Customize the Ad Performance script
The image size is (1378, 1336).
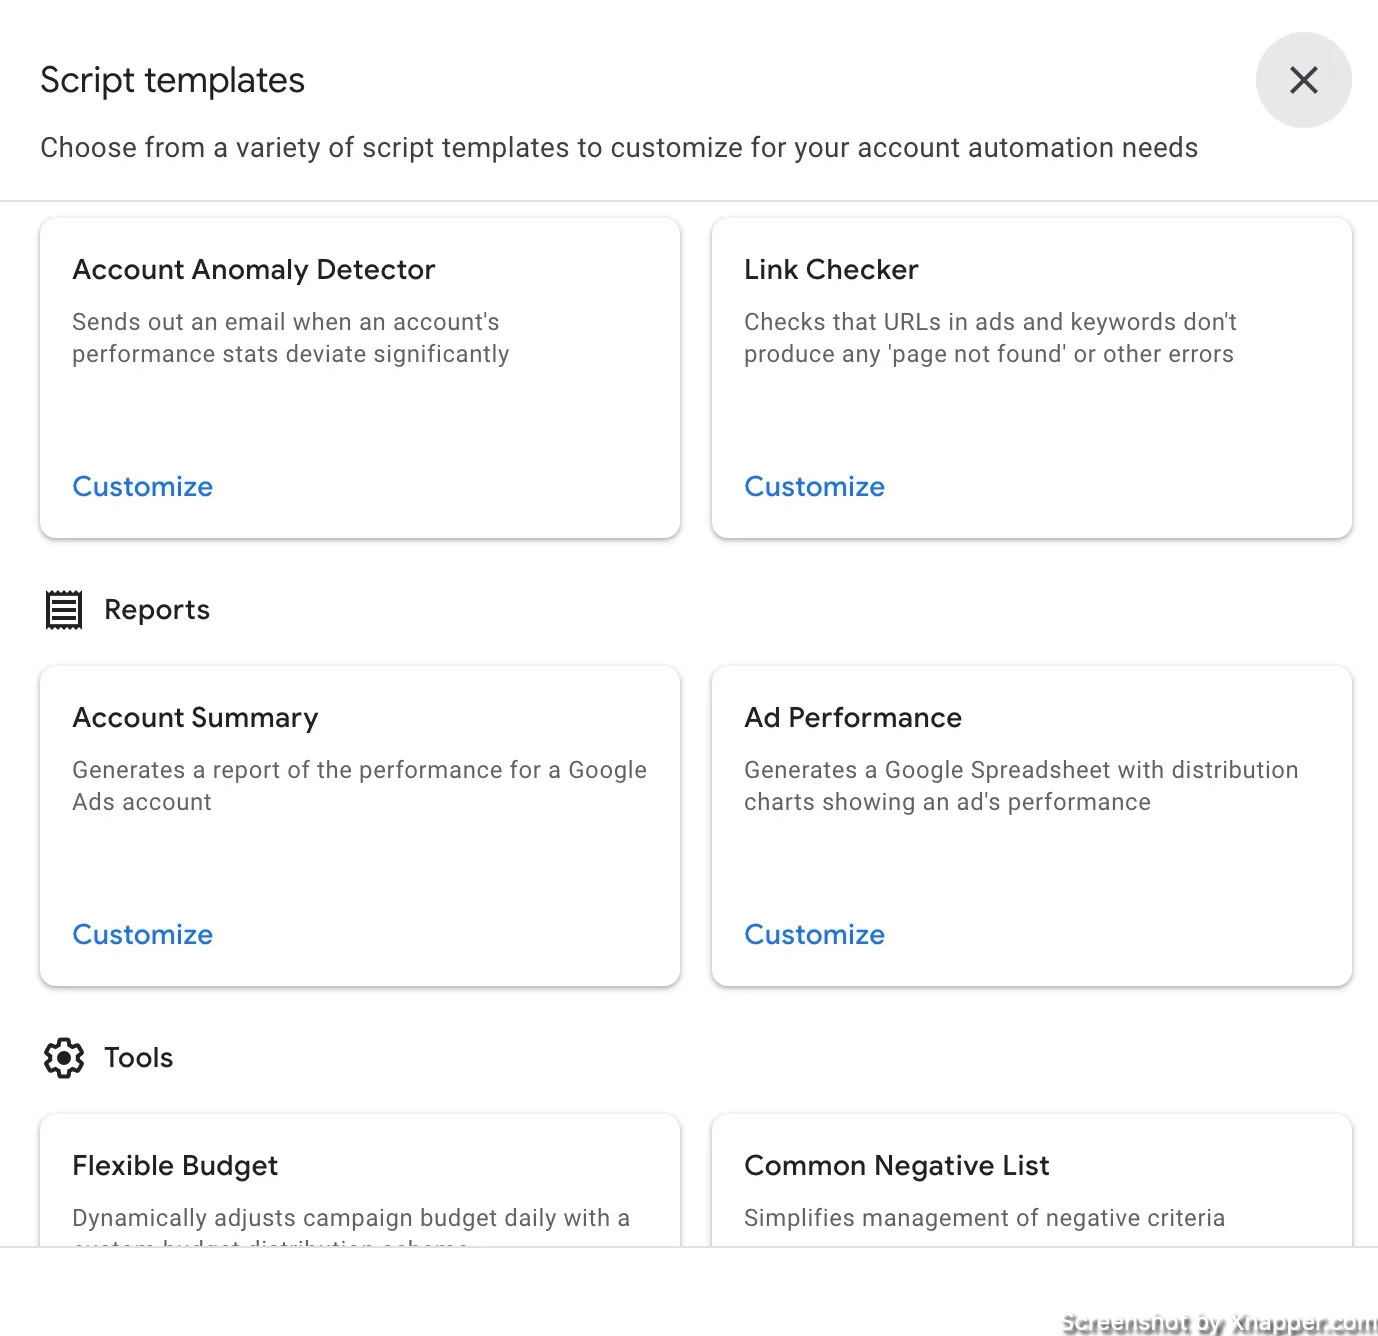[x=815, y=935]
